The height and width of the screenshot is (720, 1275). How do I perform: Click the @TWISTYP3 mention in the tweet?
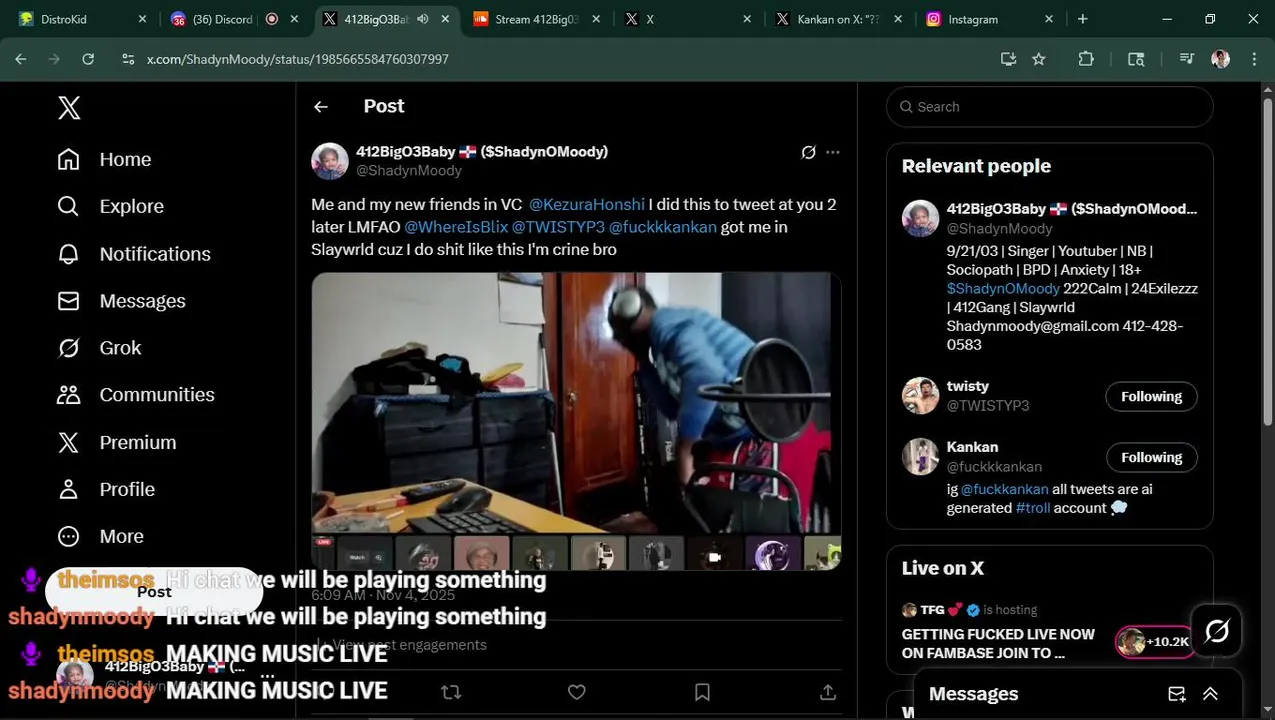coord(558,227)
